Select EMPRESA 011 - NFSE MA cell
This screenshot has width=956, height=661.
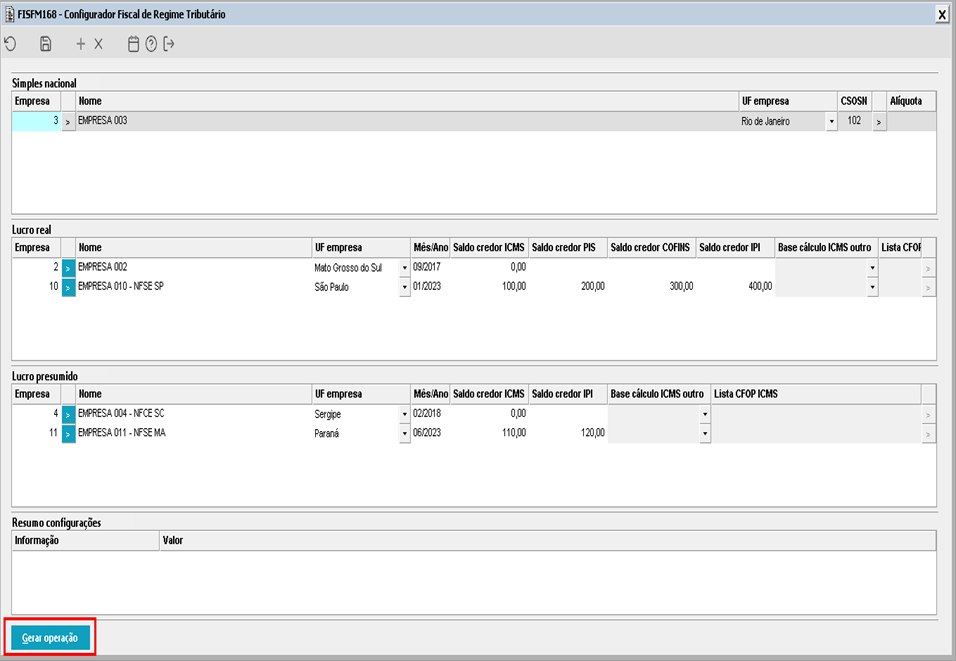[x=194, y=433]
